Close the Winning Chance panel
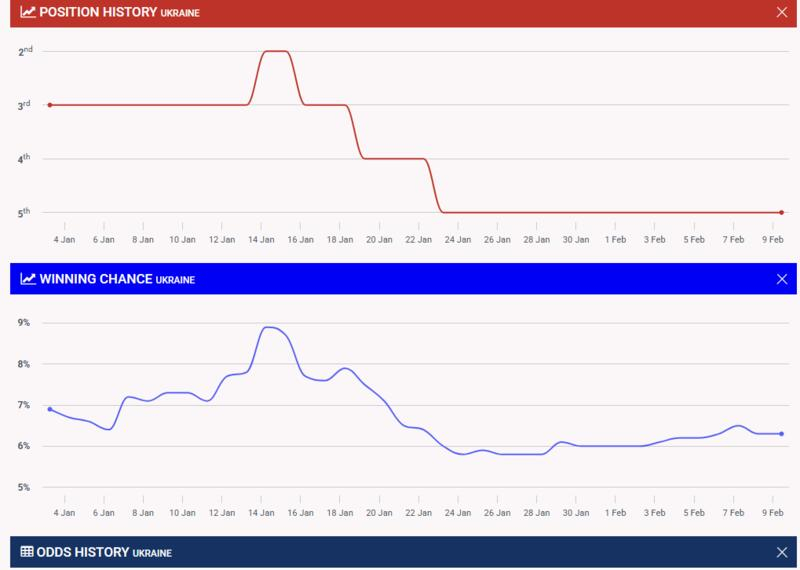 [x=782, y=279]
